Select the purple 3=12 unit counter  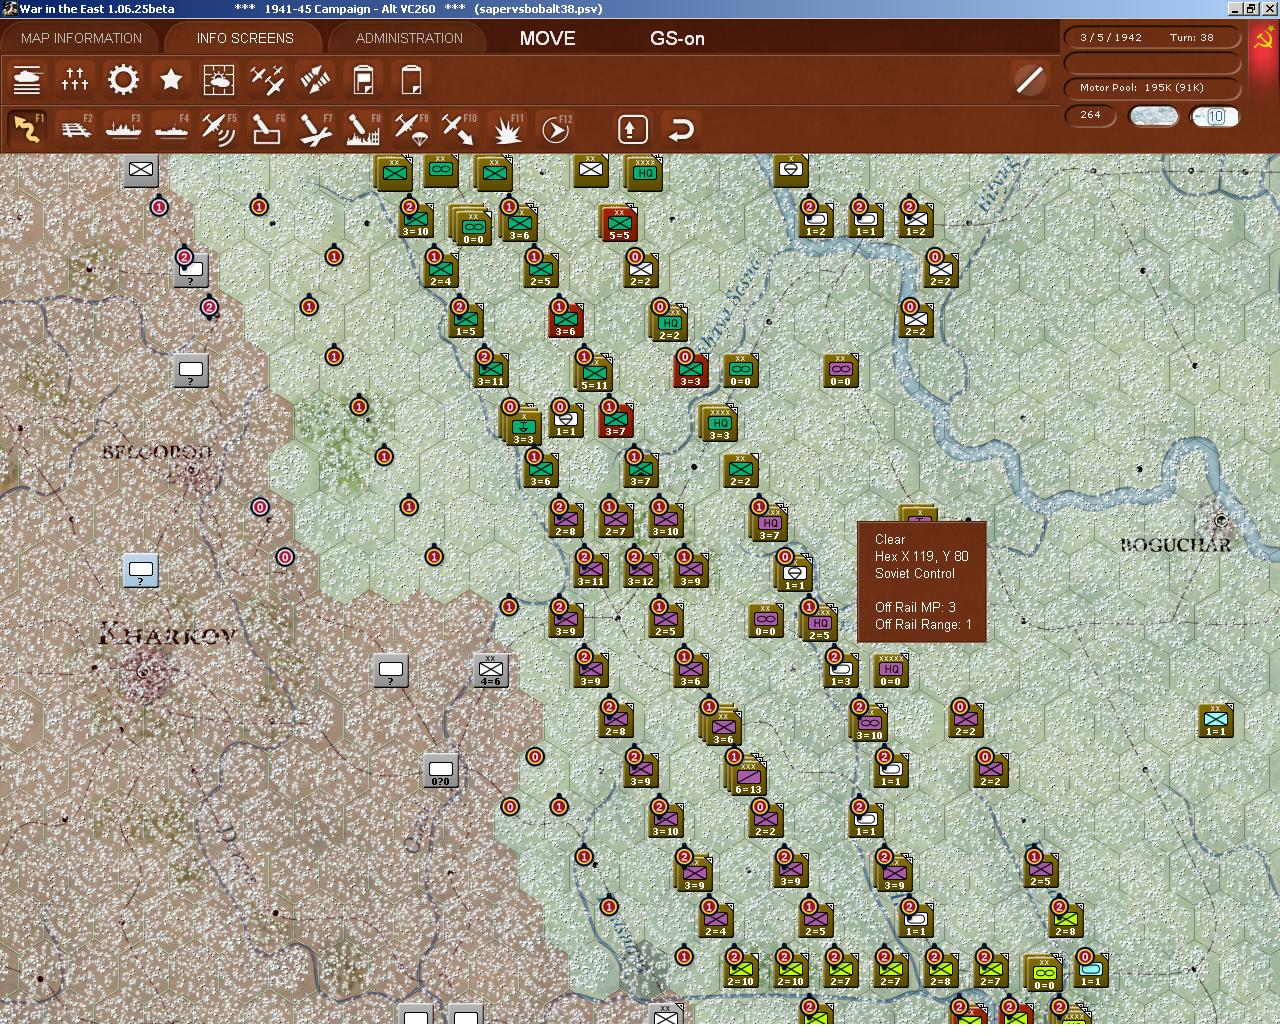pos(640,569)
